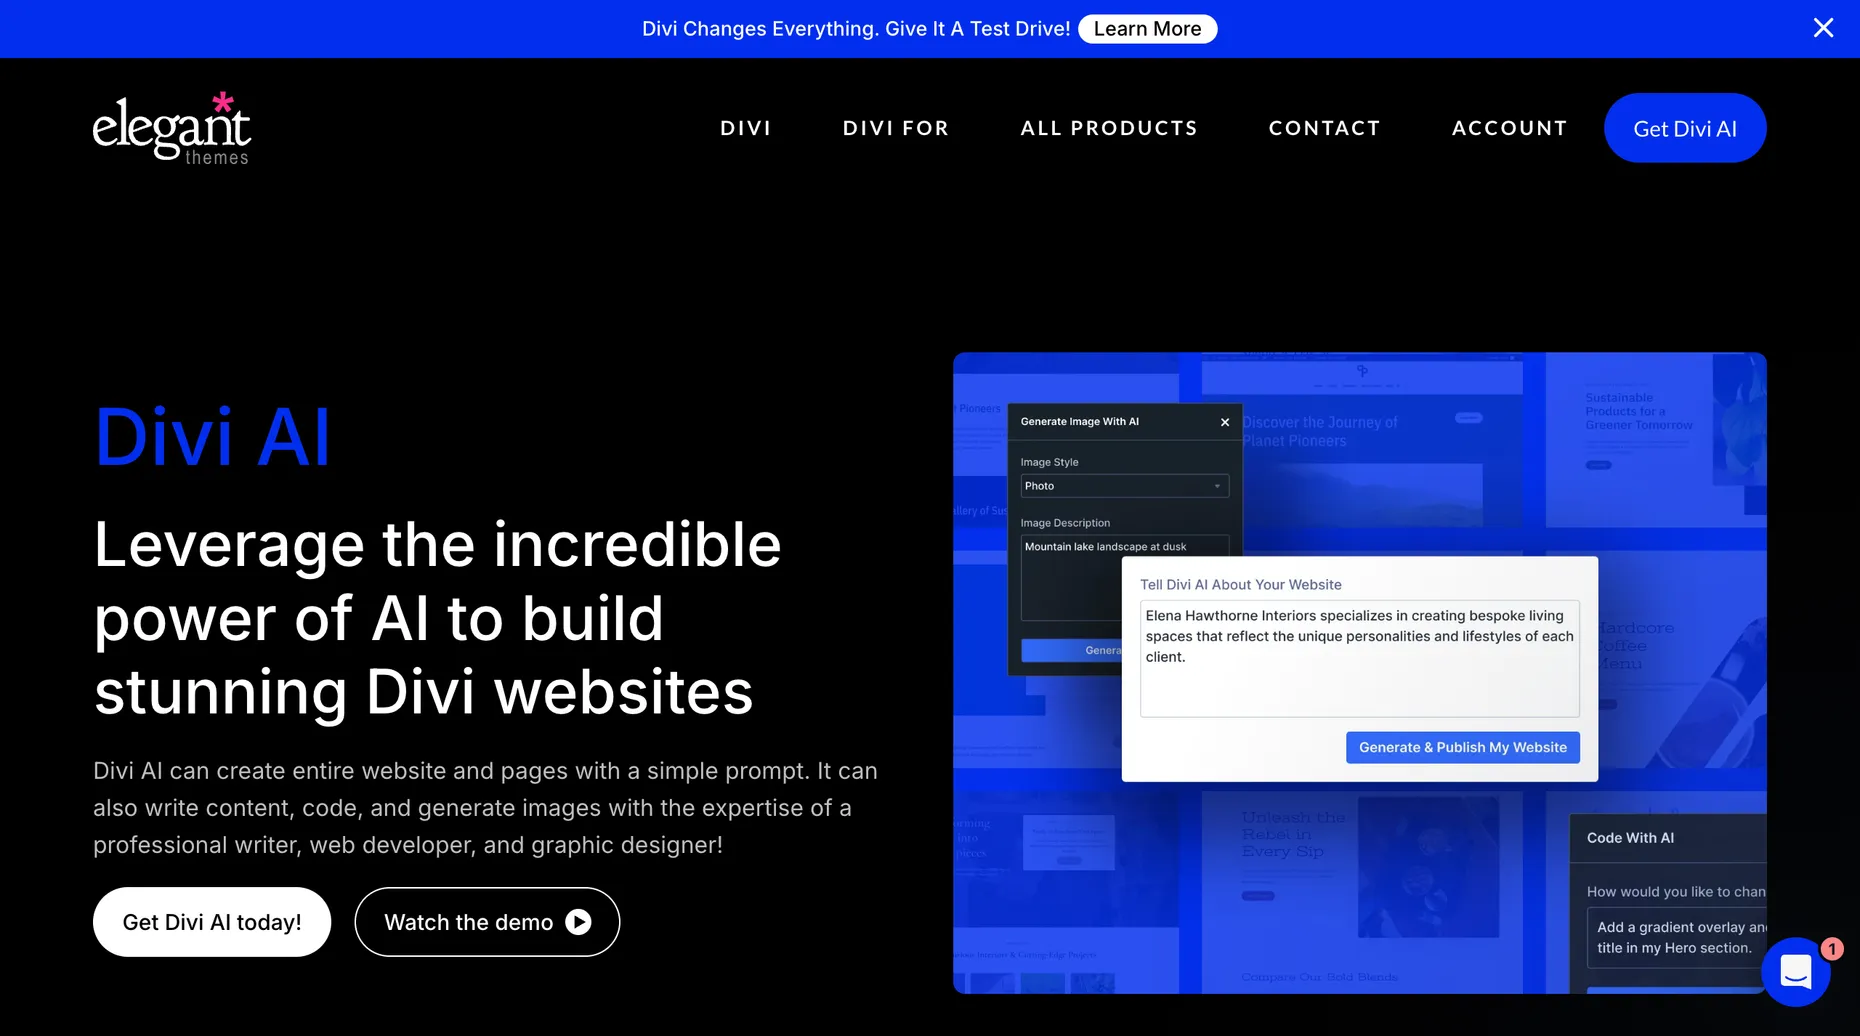Open the ACCOUNT menu item
Screen dimensions: 1860x1036
coord(1509,128)
